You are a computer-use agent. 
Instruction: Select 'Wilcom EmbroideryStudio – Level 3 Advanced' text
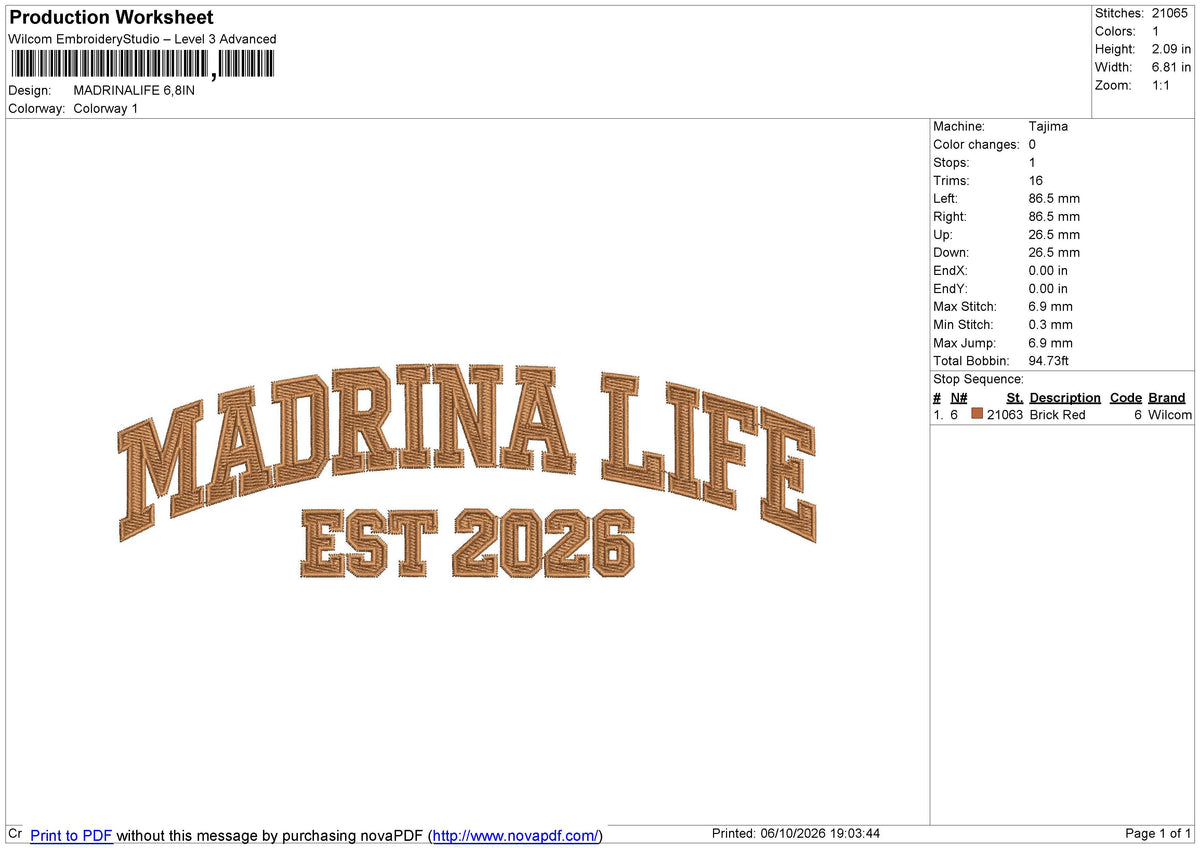(x=142, y=39)
